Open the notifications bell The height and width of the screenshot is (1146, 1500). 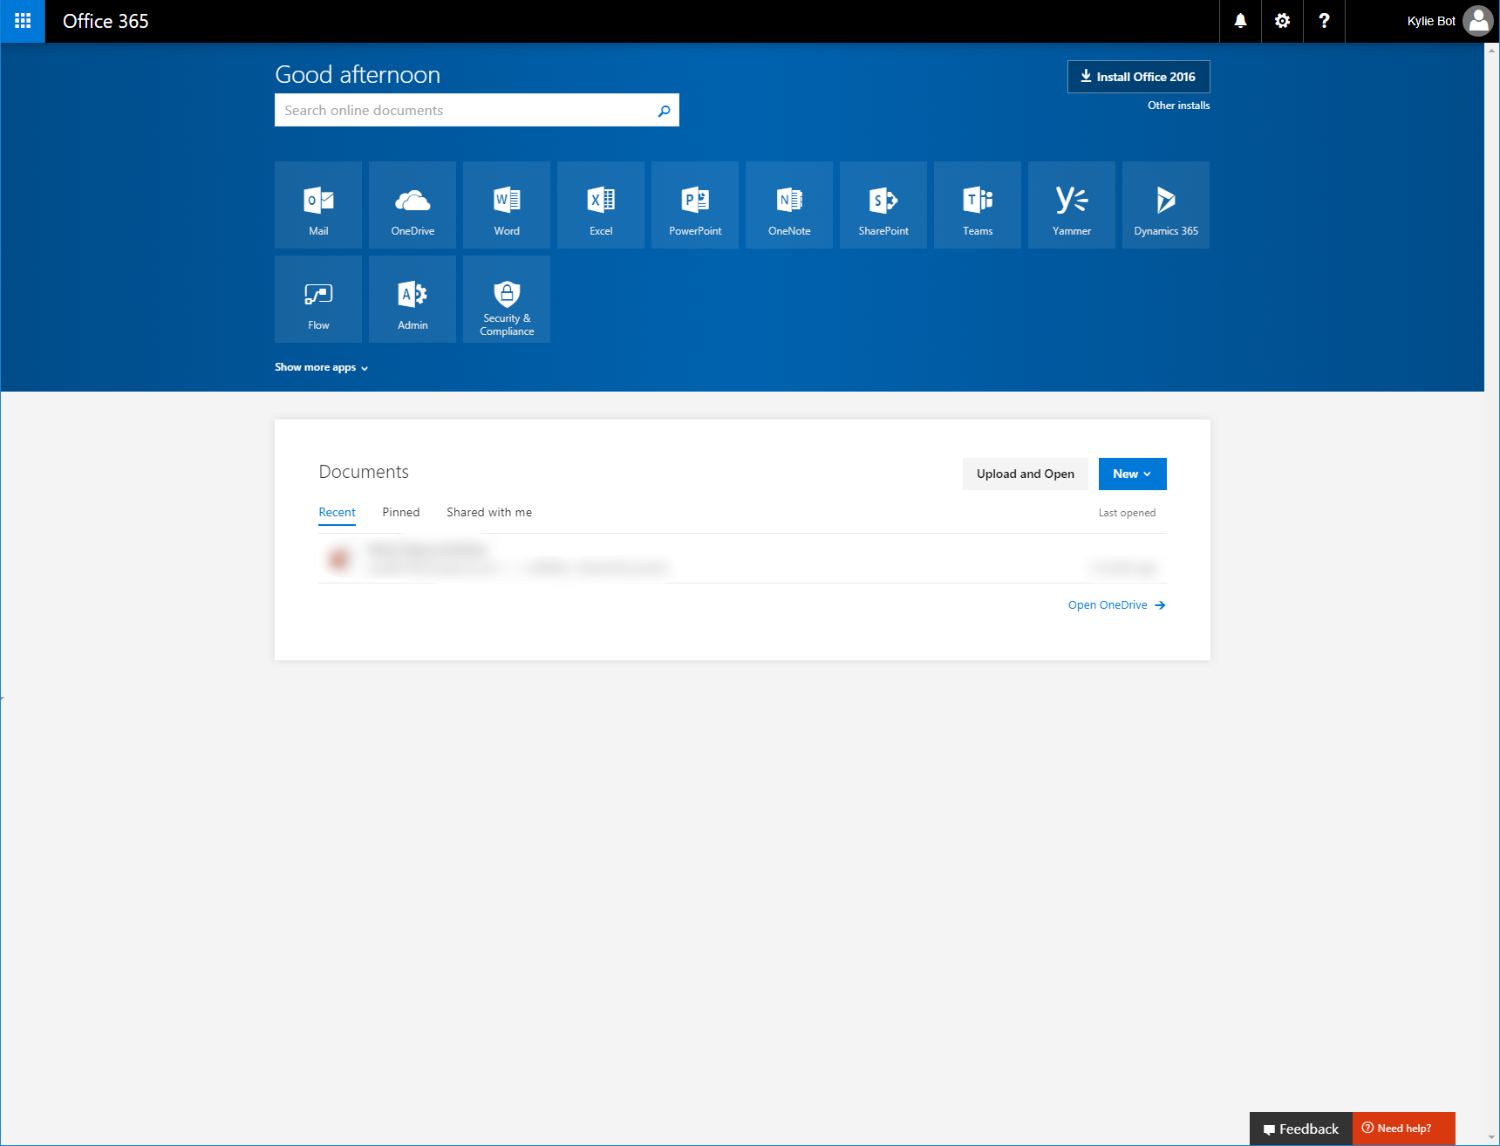(x=1240, y=21)
